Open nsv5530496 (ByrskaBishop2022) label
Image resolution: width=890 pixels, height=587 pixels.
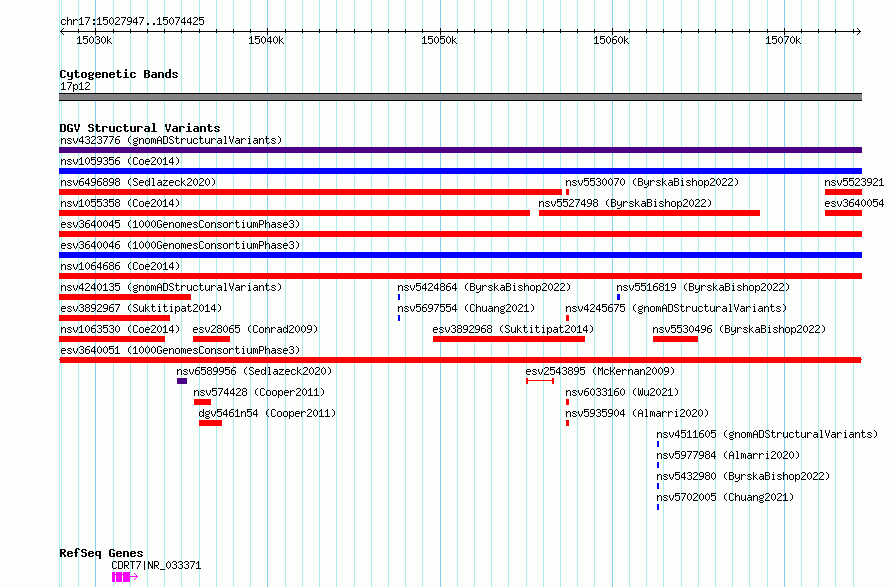(x=739, y=329)
